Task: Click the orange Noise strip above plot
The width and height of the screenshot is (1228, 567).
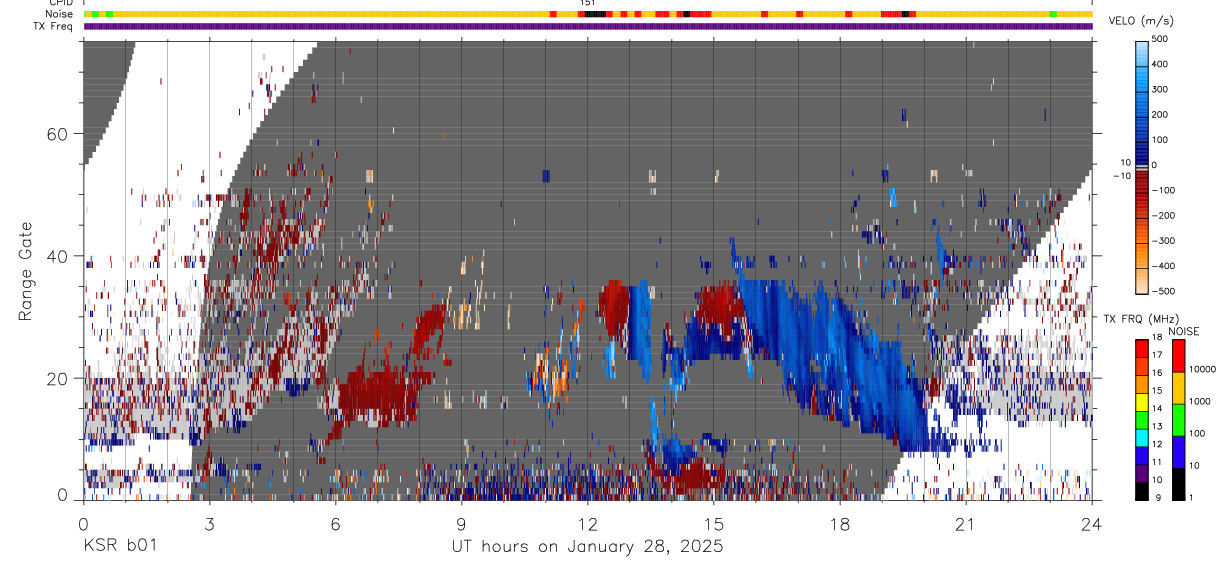Action: tap(588, 14)
